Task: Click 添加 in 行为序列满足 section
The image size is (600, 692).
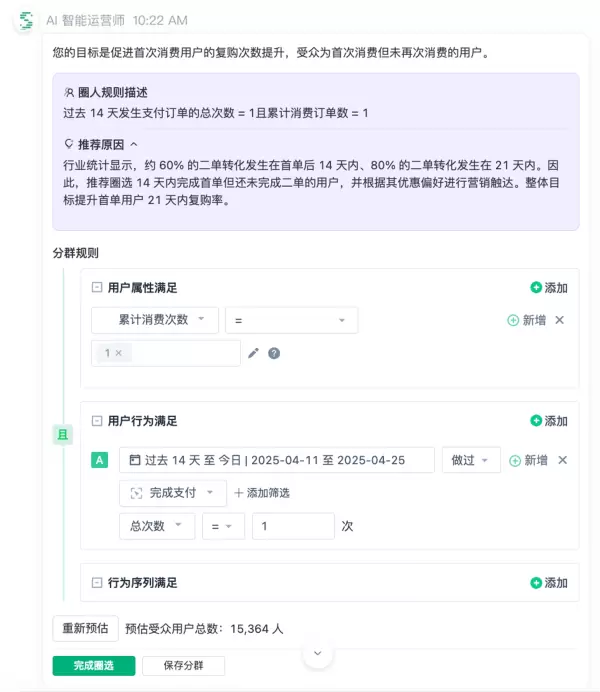Action: (x=549, y=583)
